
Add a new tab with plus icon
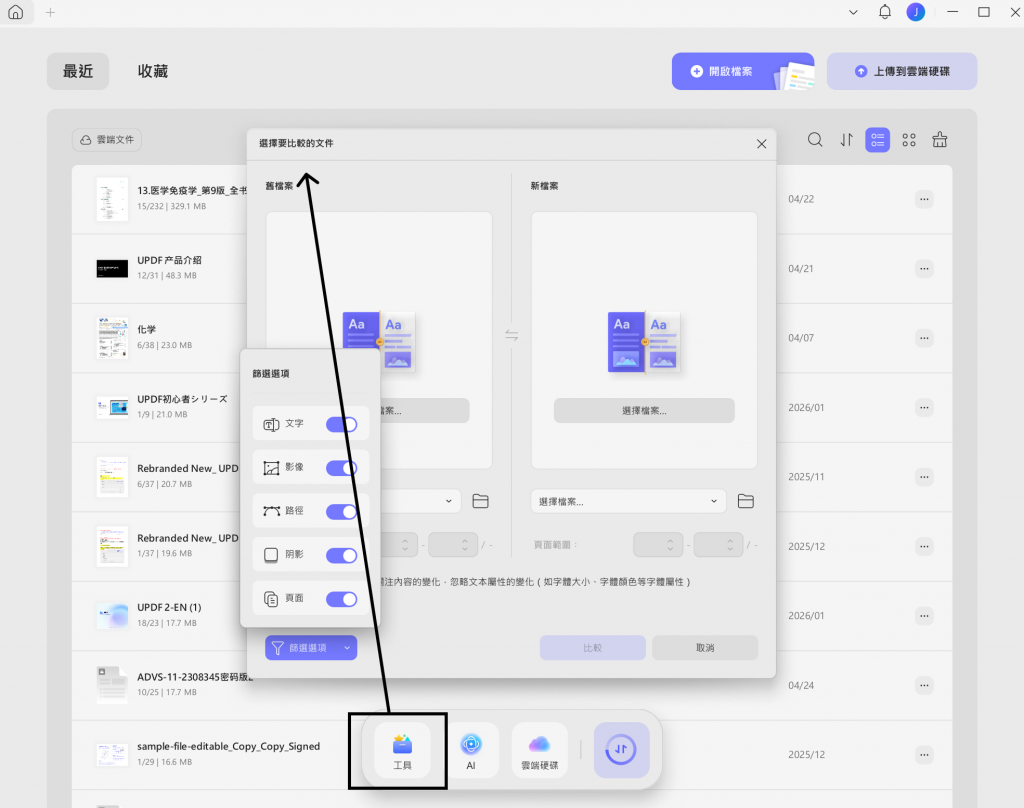pos(50,12)
